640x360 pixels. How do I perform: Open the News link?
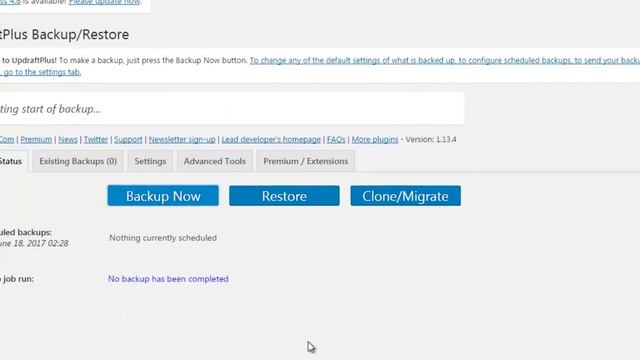coord(68,140)
